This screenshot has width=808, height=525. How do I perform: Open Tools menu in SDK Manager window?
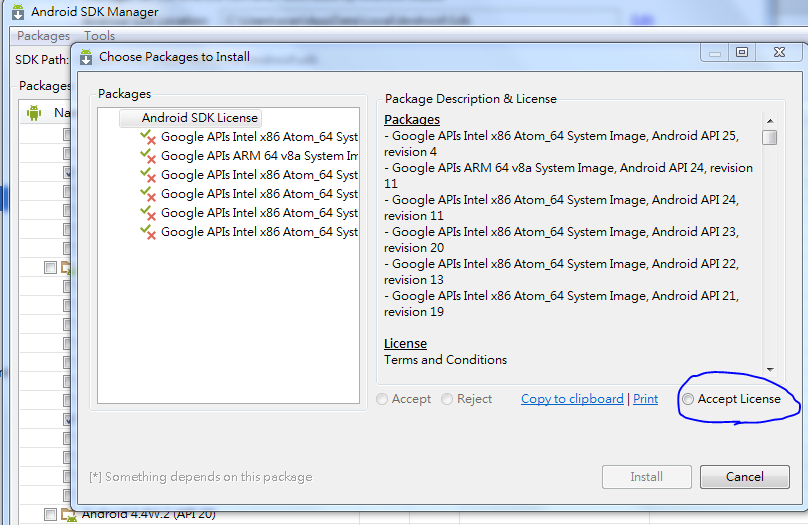99,36
